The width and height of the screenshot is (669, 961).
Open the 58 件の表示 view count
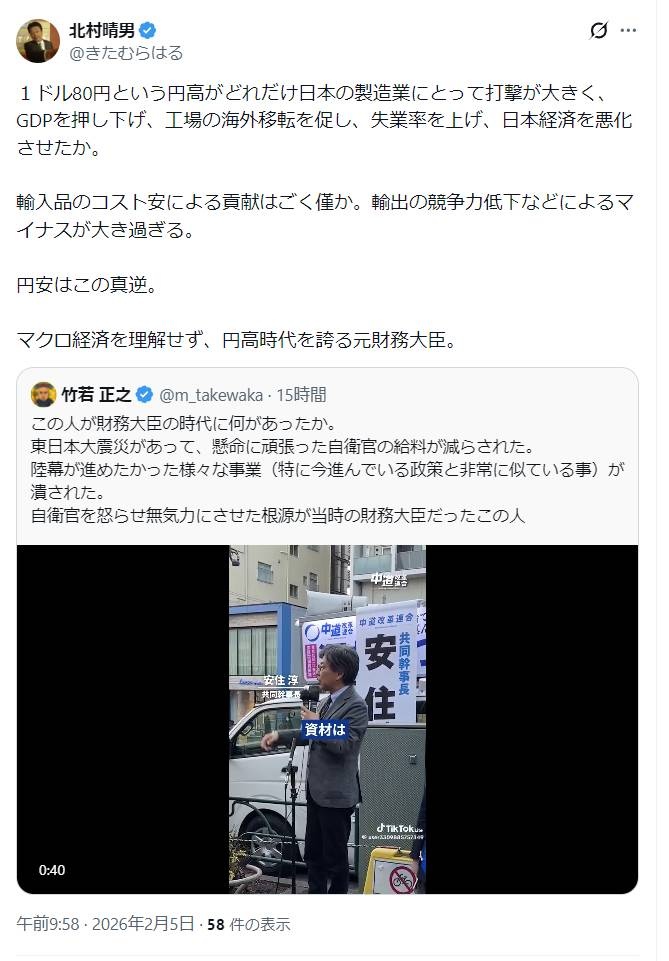coord(249,924)
